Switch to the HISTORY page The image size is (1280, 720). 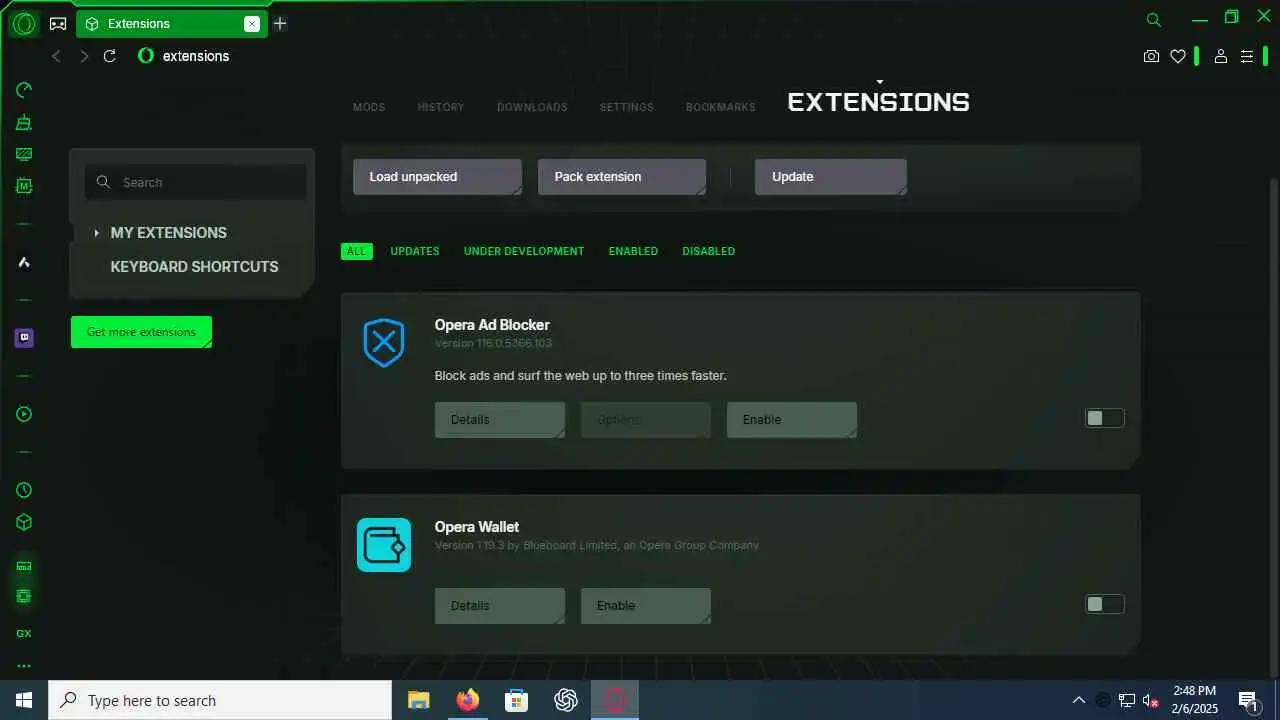coord(441,107)
